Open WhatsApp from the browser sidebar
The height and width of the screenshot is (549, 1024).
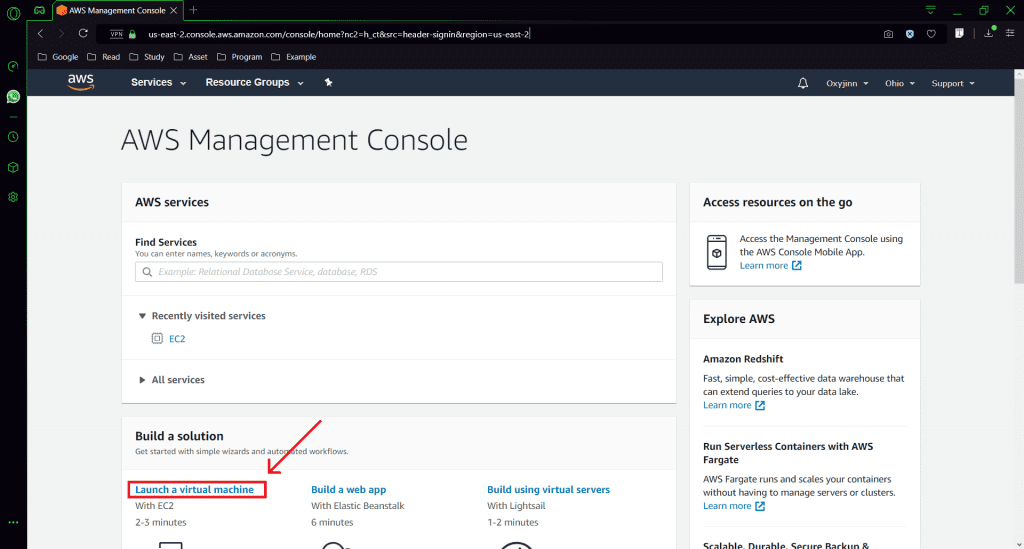[x=13, y=97]
